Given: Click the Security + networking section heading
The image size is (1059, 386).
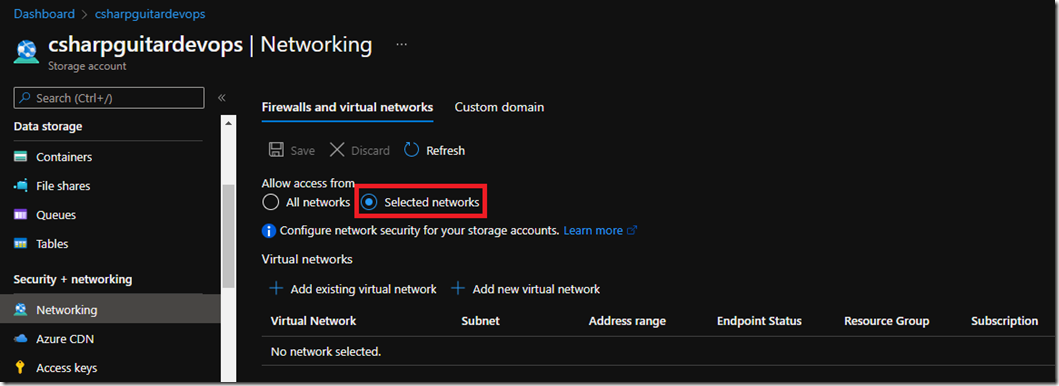Looking at the screenshot, I should click(73, 279).
